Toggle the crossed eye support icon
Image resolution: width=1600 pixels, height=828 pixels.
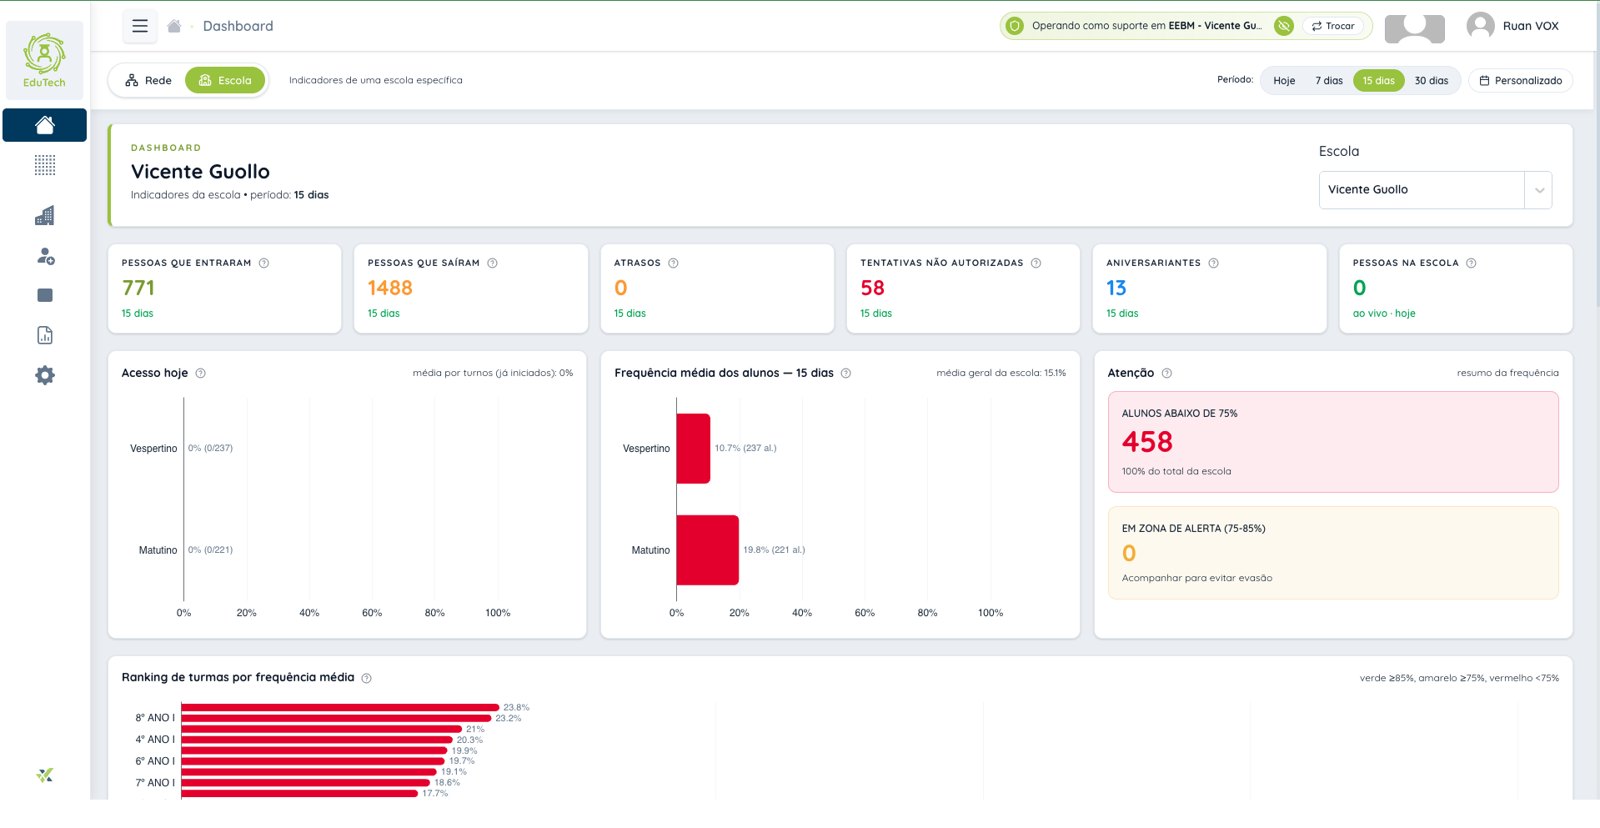click(x=1284, y=26)
